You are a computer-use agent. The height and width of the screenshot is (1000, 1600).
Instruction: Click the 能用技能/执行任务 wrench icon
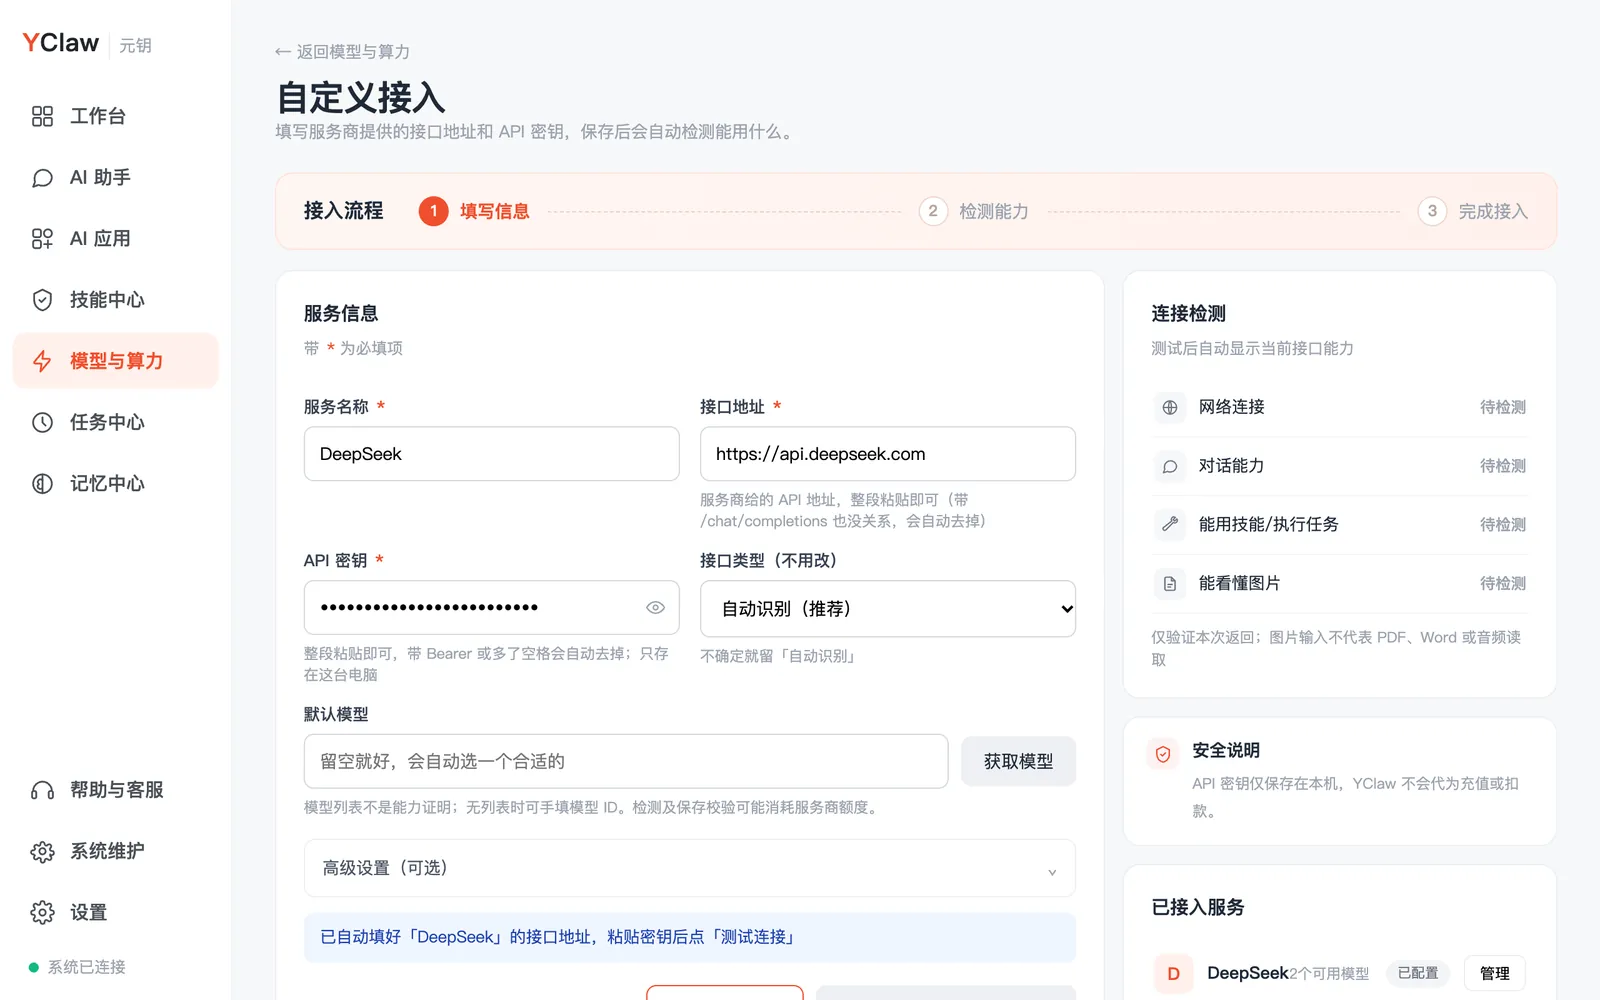click(1170, 524)
